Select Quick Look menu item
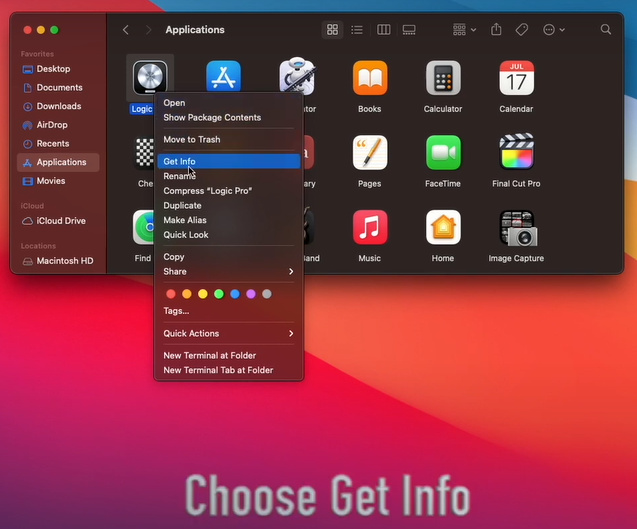Image resolution: width=637 pixels, height=529 pixels. point(229,235)
